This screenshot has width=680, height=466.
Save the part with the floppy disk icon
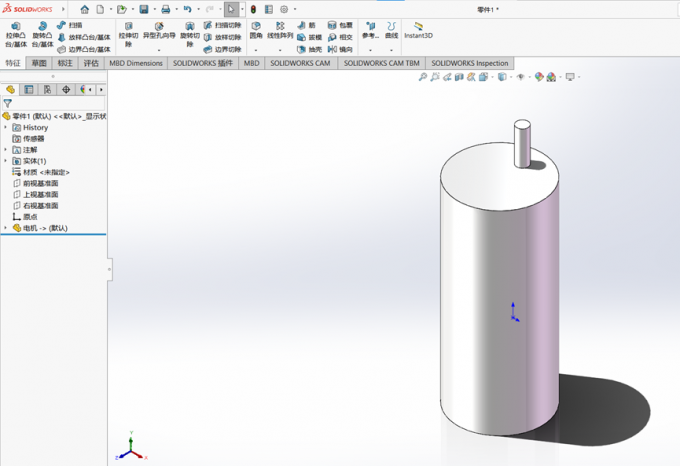click(x=144, y=9)
